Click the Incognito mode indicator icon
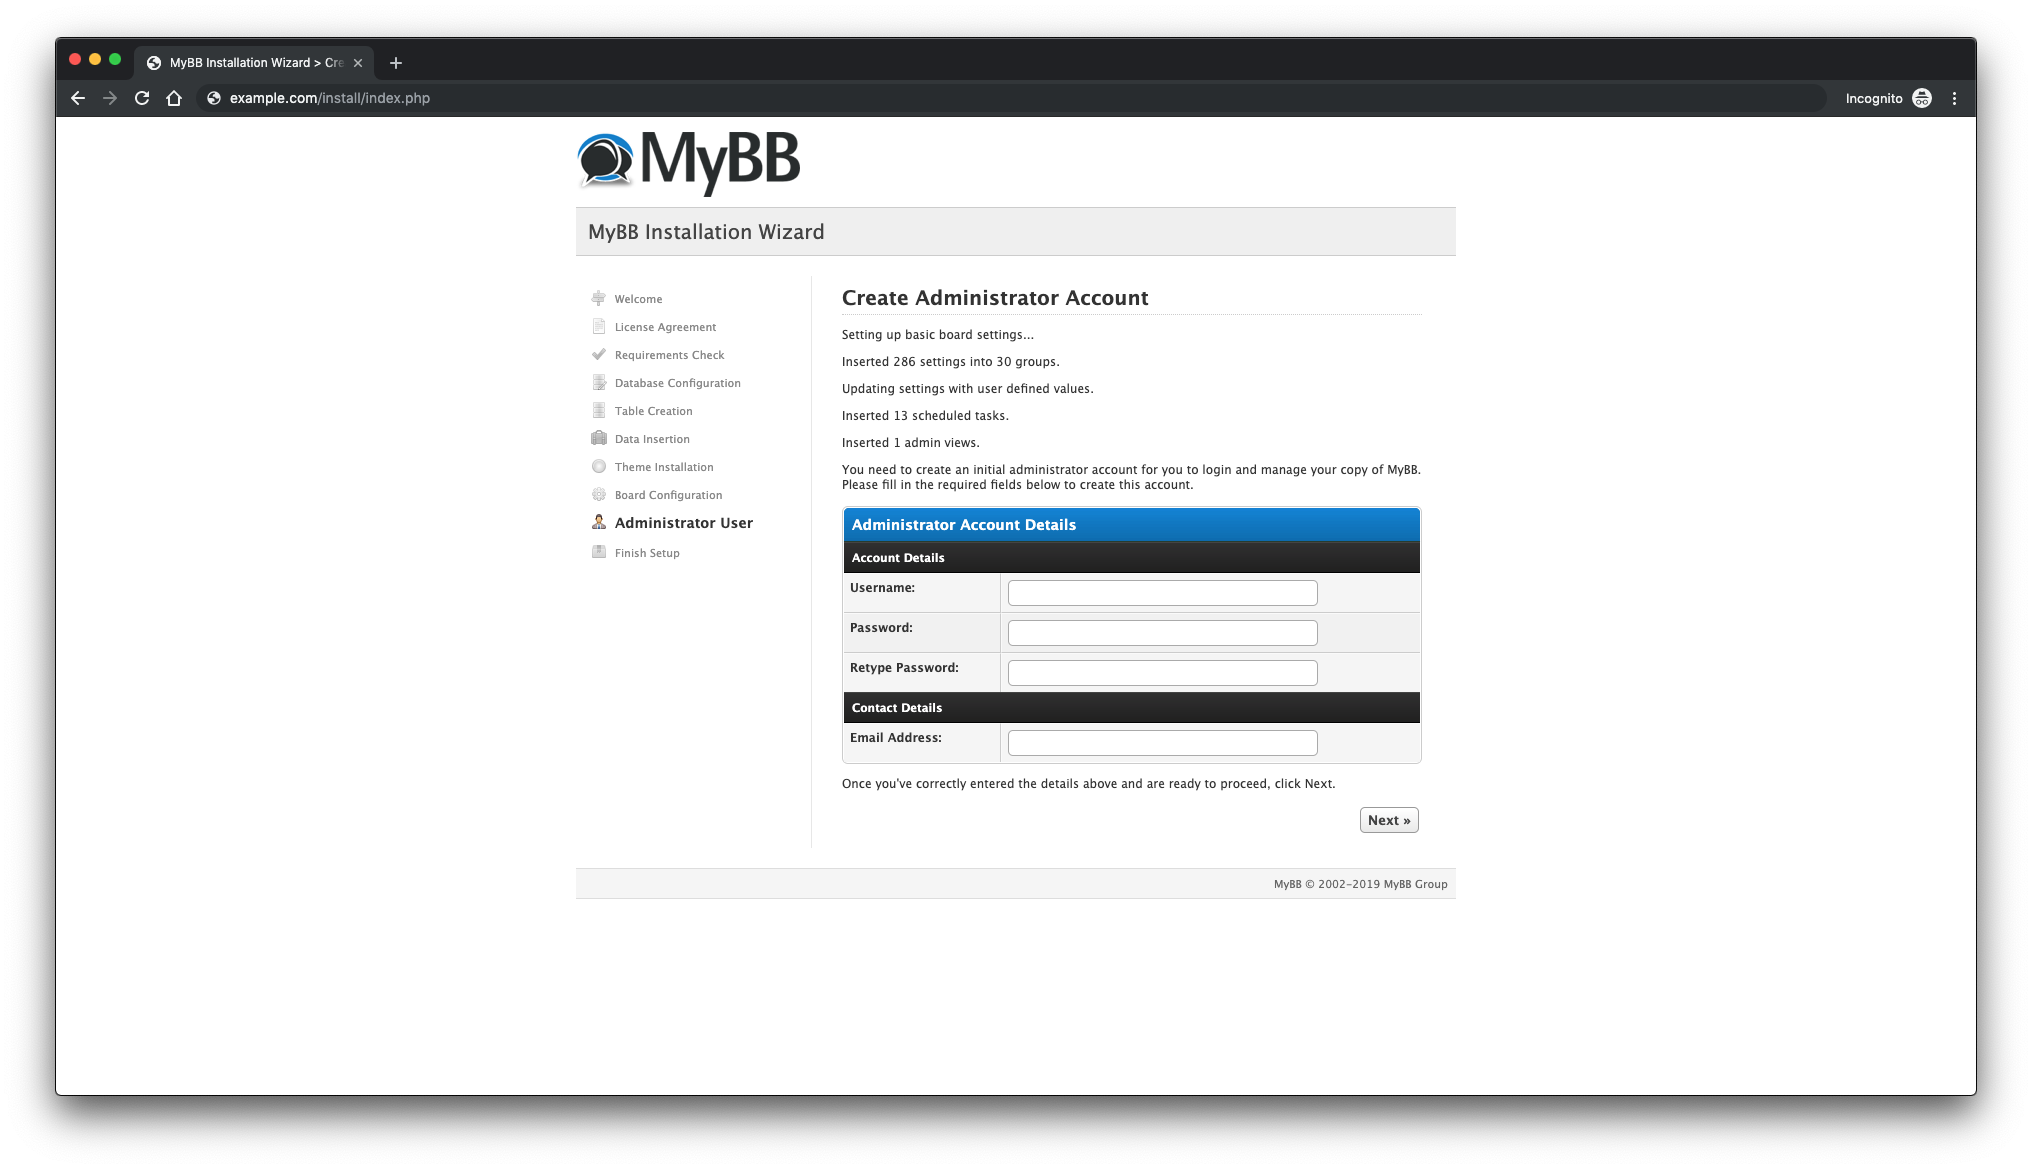Image resolution: width=2032 pixels, height=1169 pixels. click(1923, 98)
